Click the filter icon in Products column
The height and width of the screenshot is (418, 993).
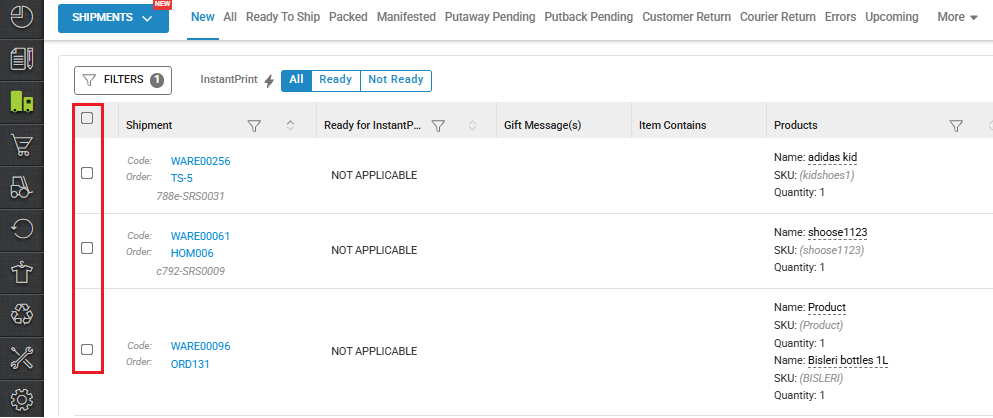coord(955,125)
